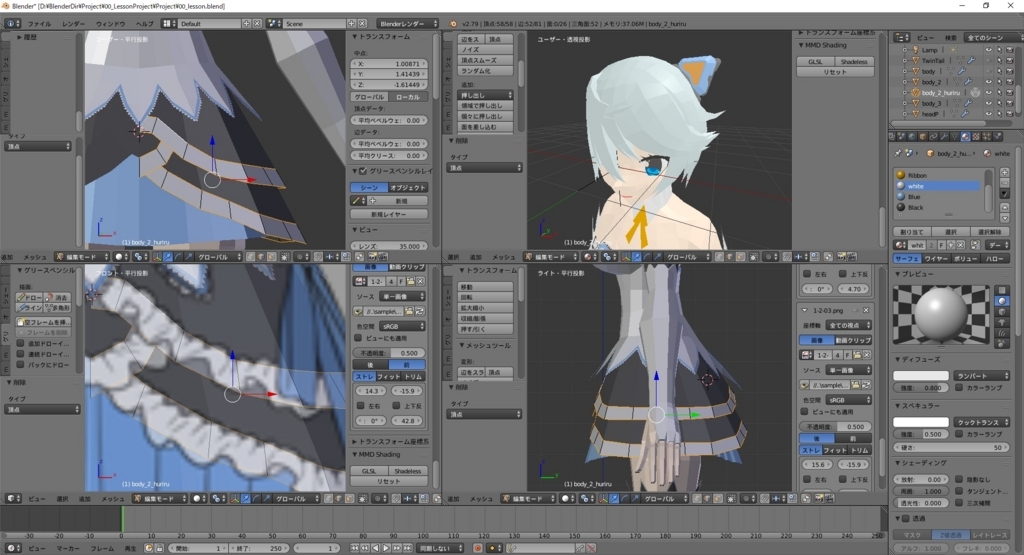Click the diffuse color swatch
This screenshot has height=555, width=1024.
click(x=921, y=375)
